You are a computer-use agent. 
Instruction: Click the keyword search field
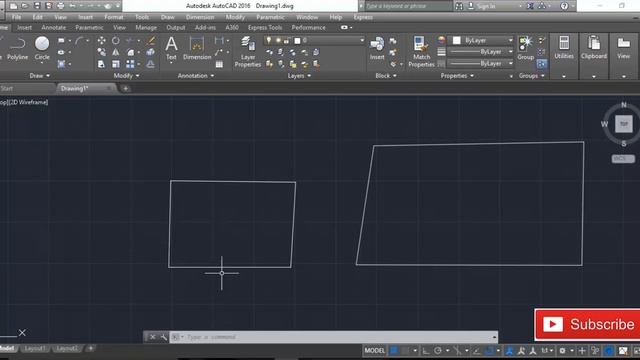408,6
